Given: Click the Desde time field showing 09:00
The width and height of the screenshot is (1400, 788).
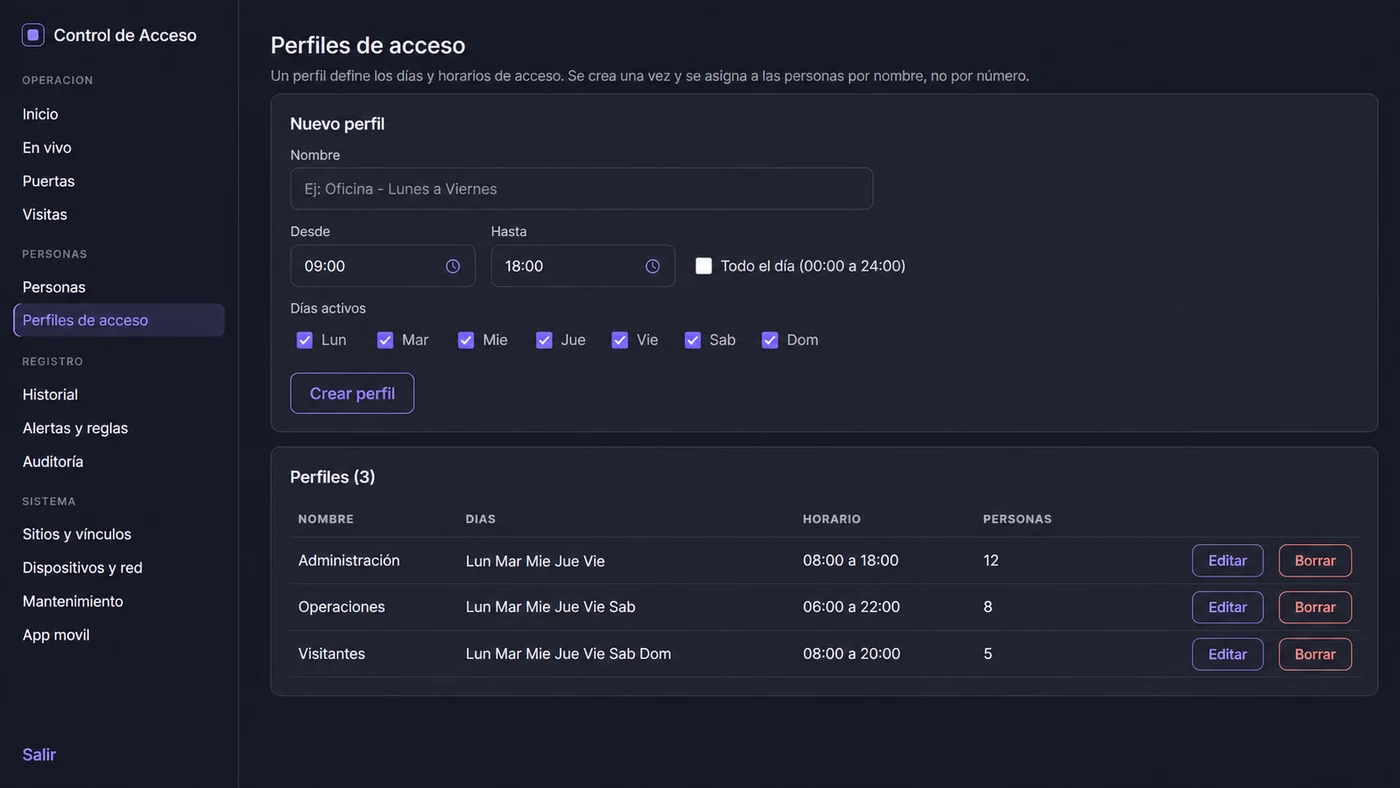Looking at the screenshot, I should (x=383, y=266).
